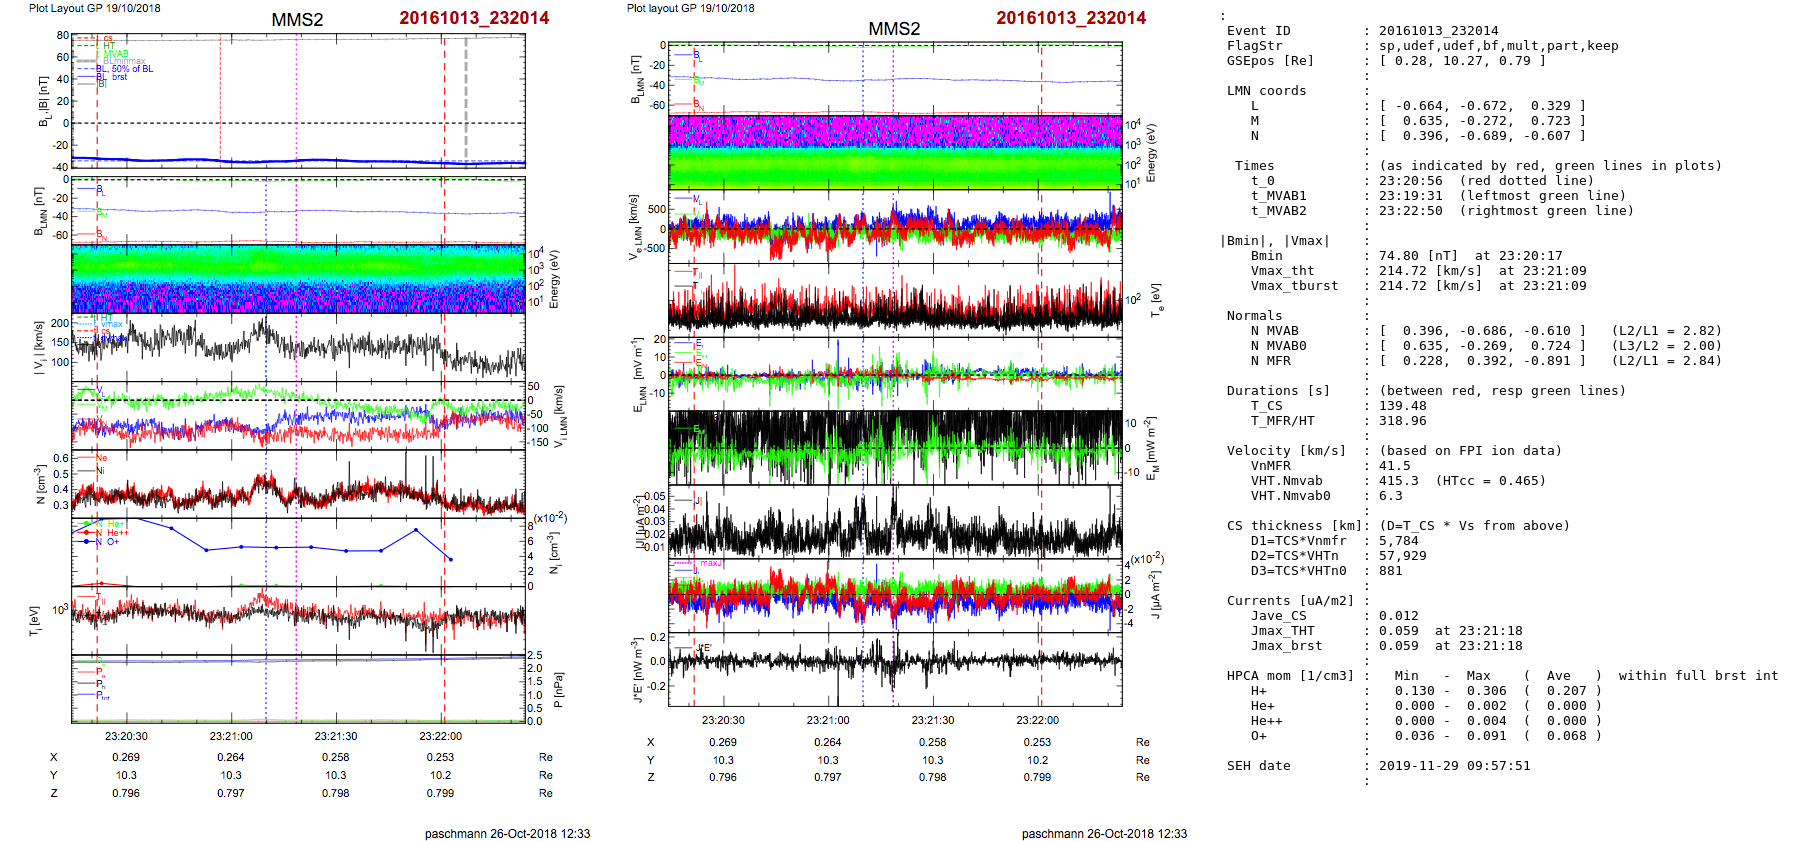The width and height of the screenshot is (1804, 841).
Task: Click the paschmann footer under the left plot
Action: click(507, 833)
